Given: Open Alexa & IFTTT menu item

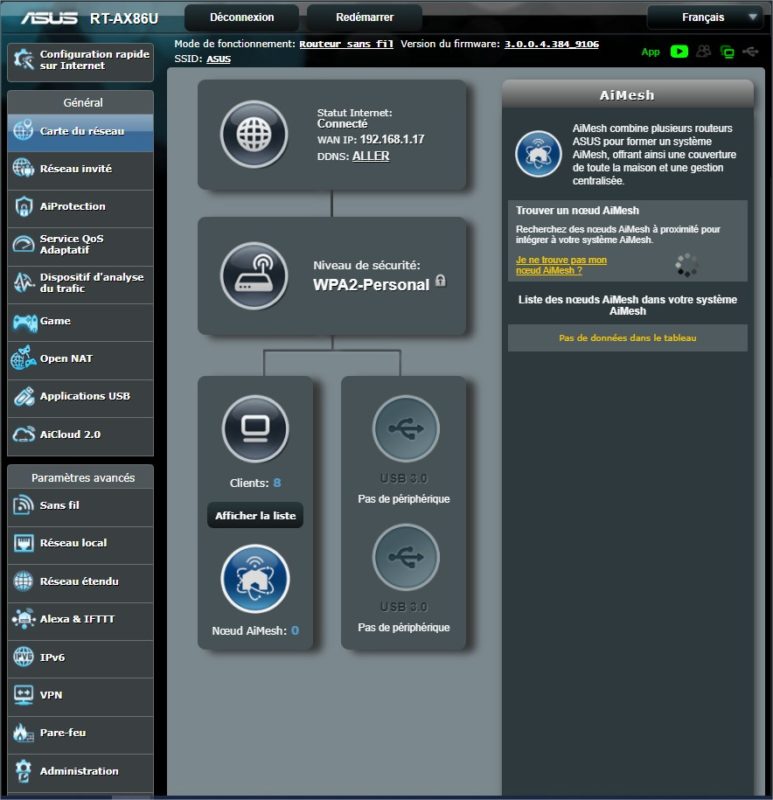Looking at the screenshot, I should click(81, 619).
